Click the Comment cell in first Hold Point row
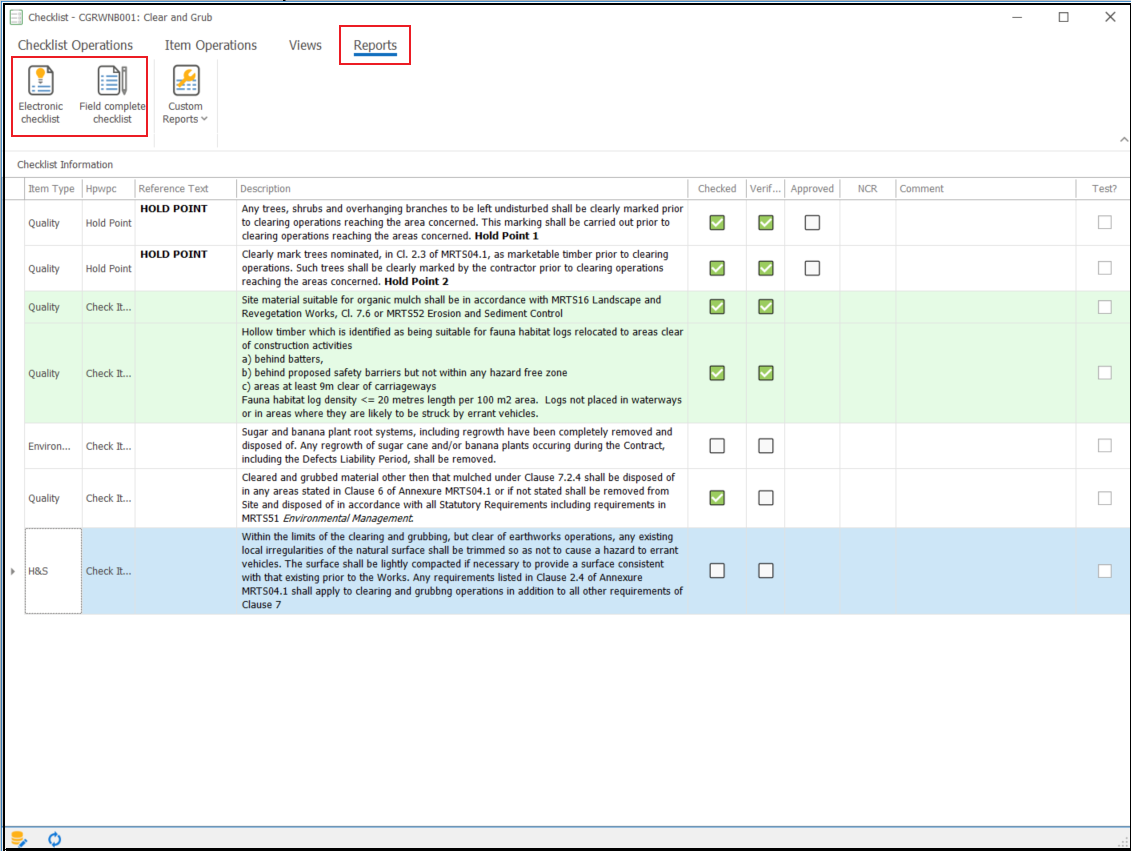The height and width of the screenshot is (851, 1131). pos(985,222)
